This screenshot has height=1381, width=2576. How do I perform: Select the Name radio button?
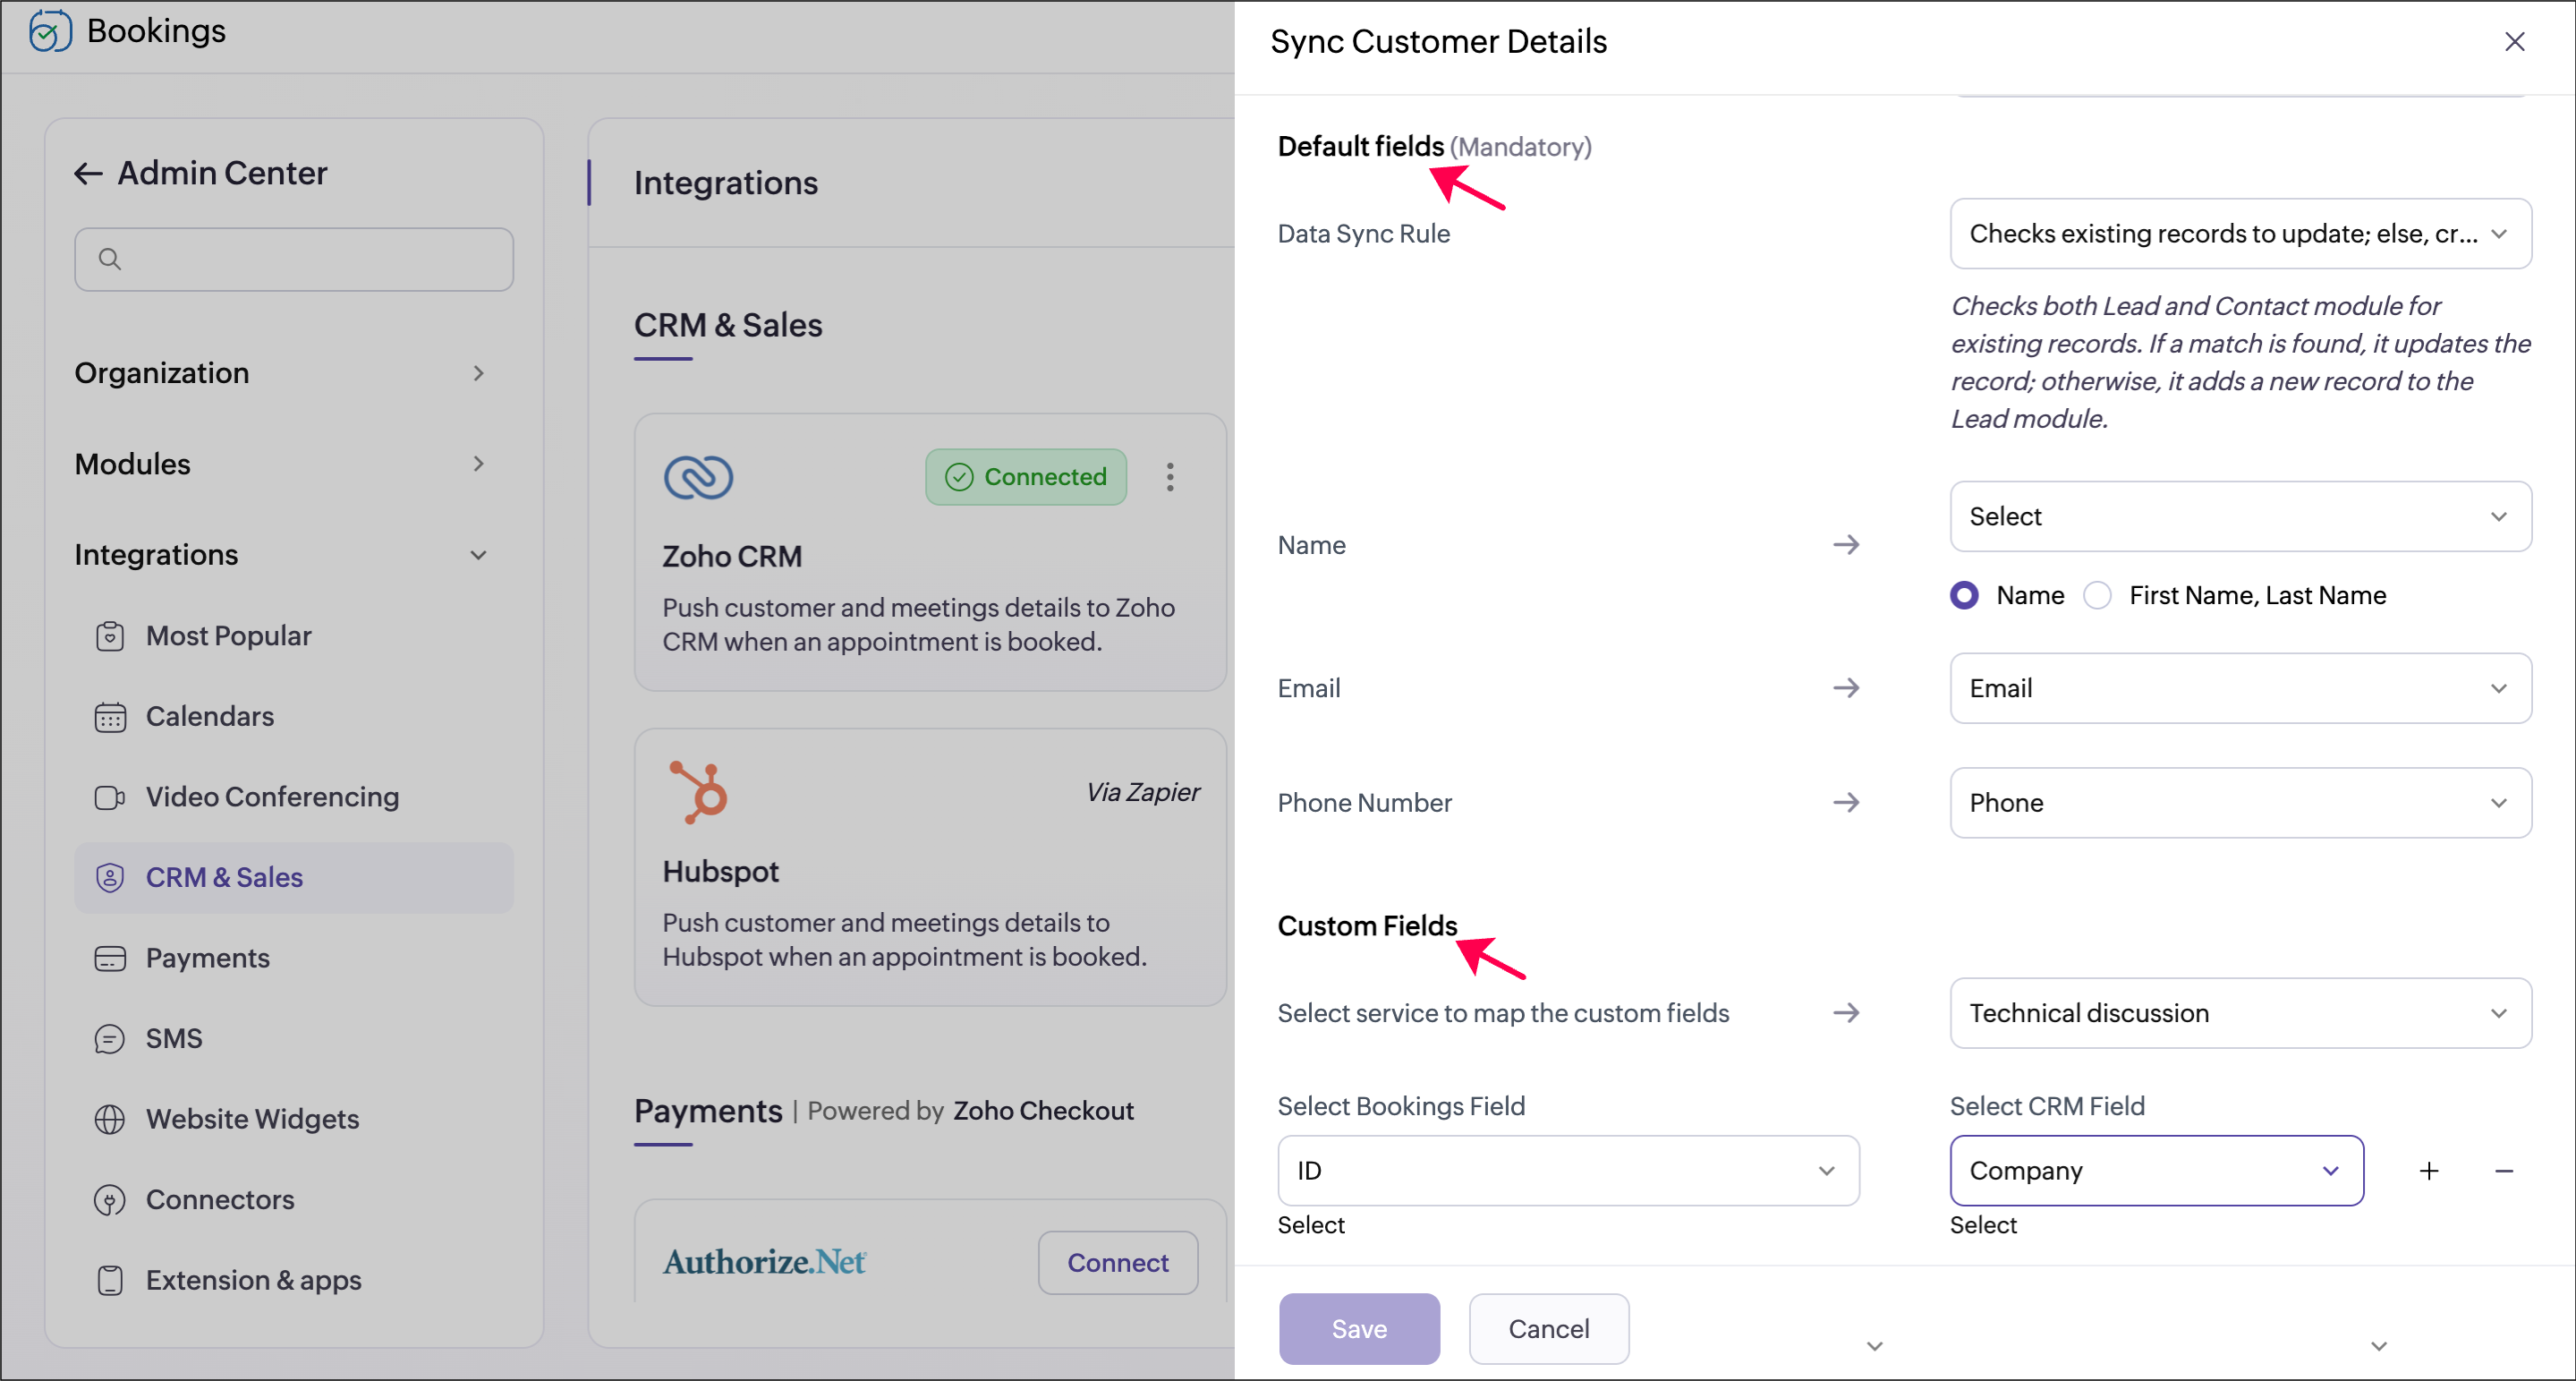(1964, 596)
